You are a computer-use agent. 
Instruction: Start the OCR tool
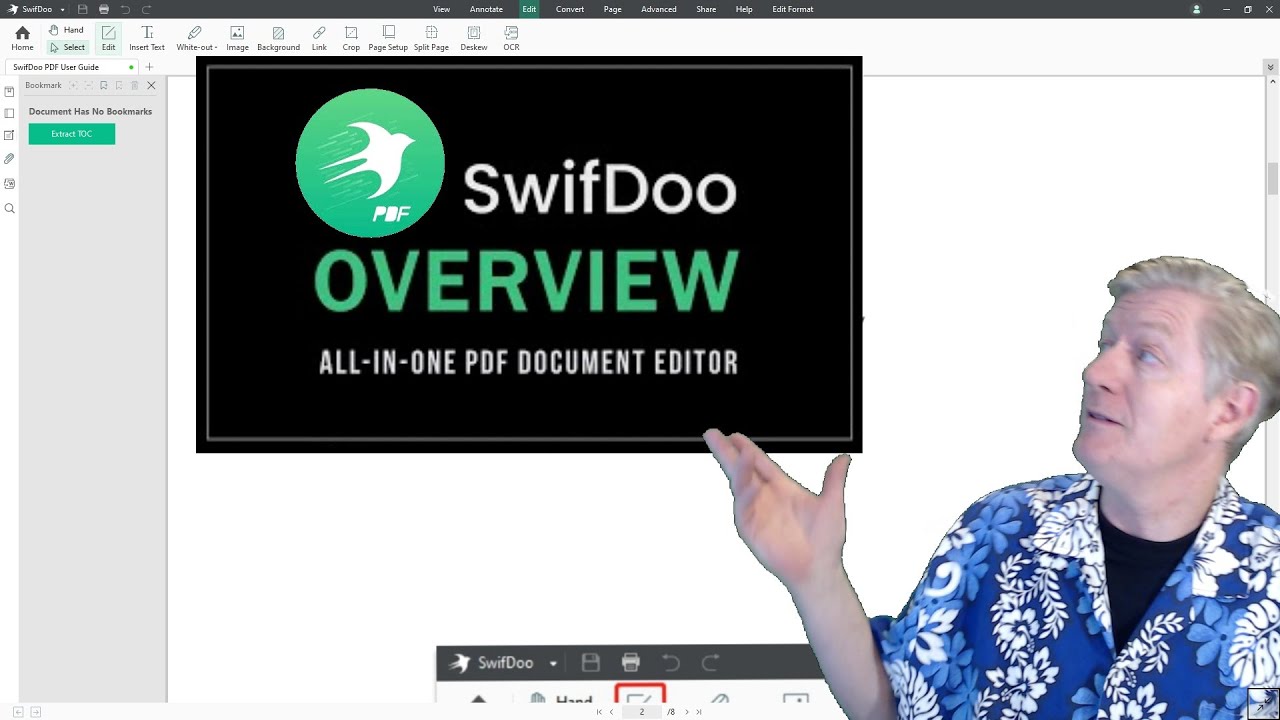click(x=511, y=38)
